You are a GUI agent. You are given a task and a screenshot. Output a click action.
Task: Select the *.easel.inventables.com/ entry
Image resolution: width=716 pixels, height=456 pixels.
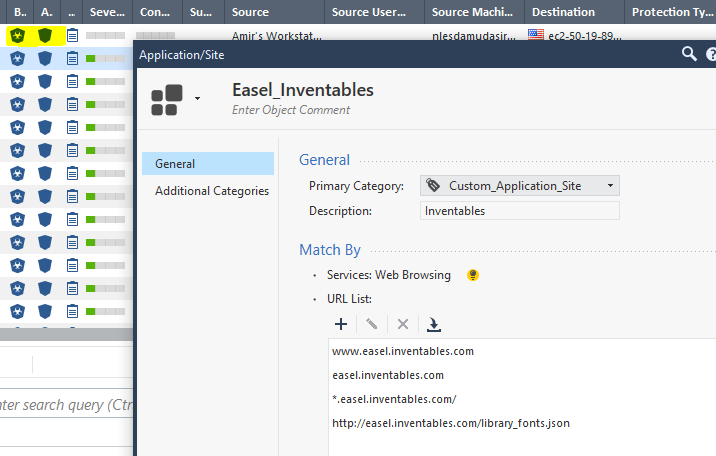coord(394,399)
